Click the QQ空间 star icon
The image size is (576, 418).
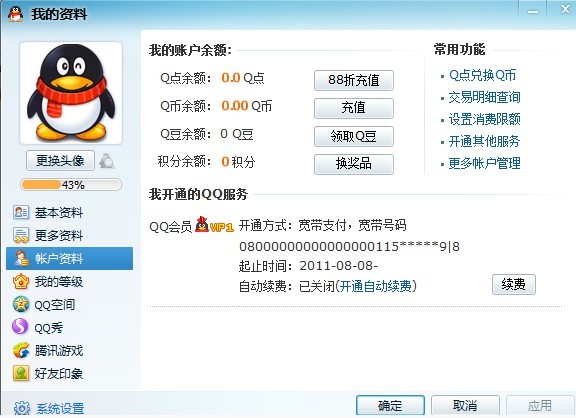click(21, 304)
